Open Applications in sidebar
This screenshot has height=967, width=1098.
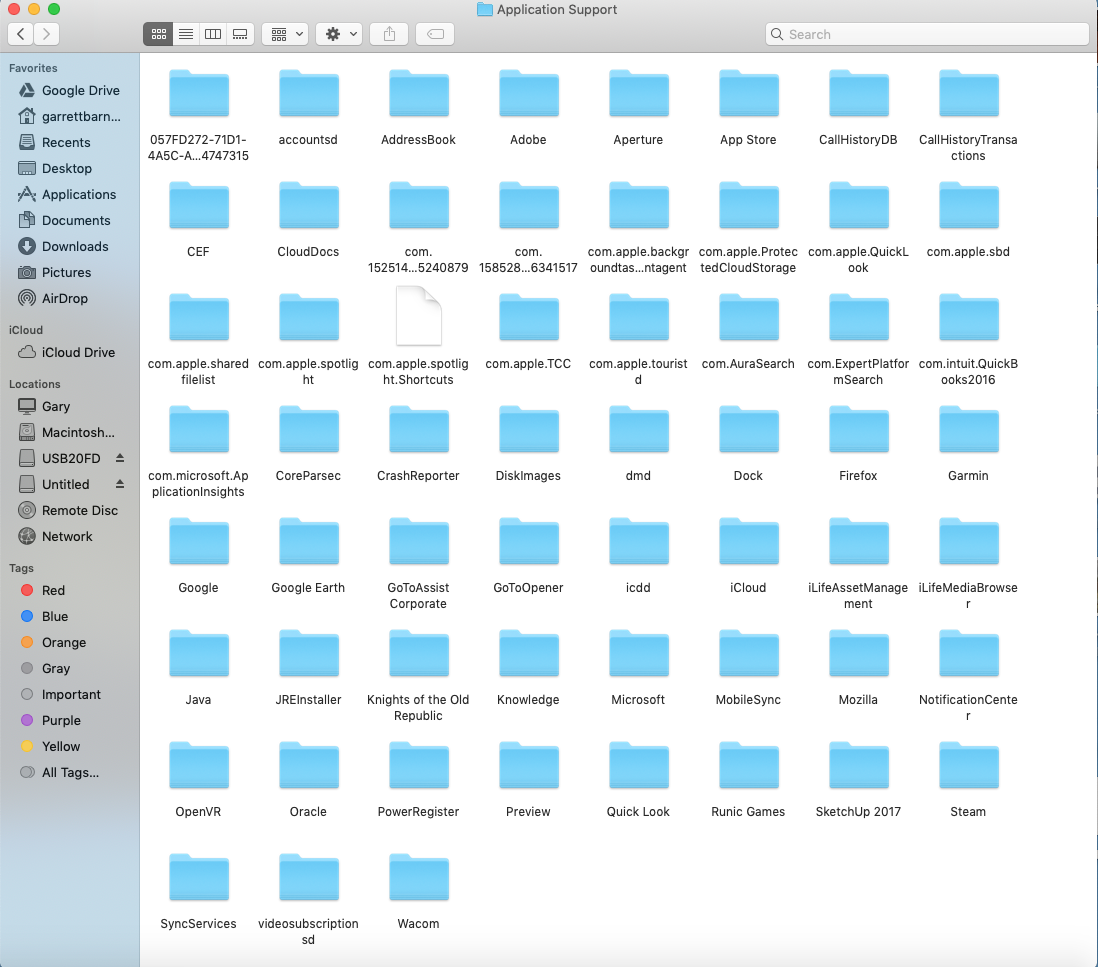coord(69,194)
